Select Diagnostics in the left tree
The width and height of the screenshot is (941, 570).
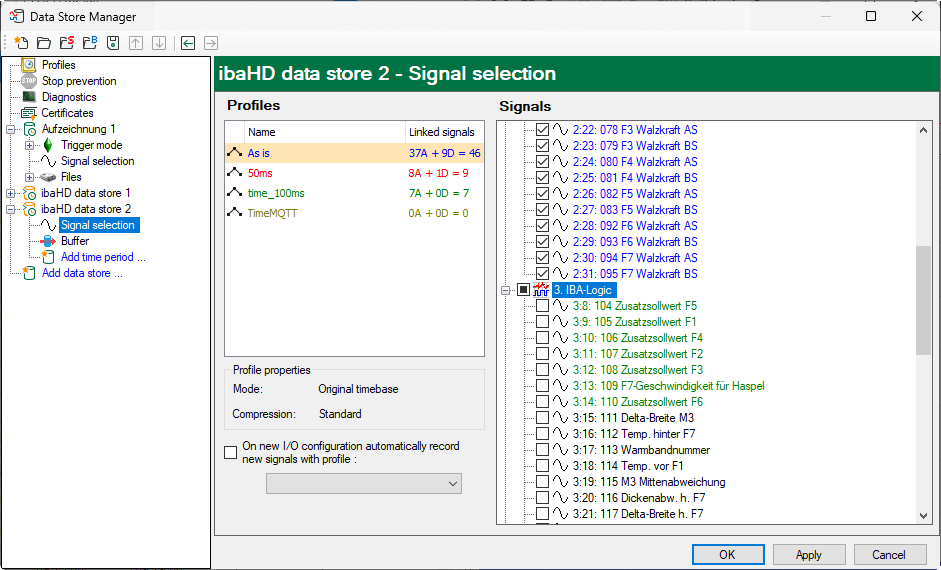(69, 97)
